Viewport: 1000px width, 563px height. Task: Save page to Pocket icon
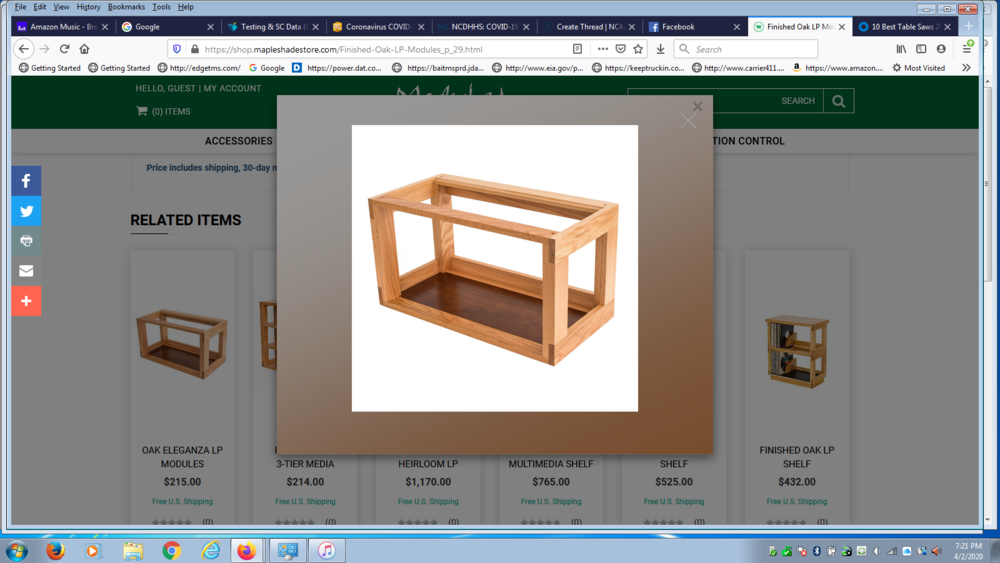tap(621, 49)
